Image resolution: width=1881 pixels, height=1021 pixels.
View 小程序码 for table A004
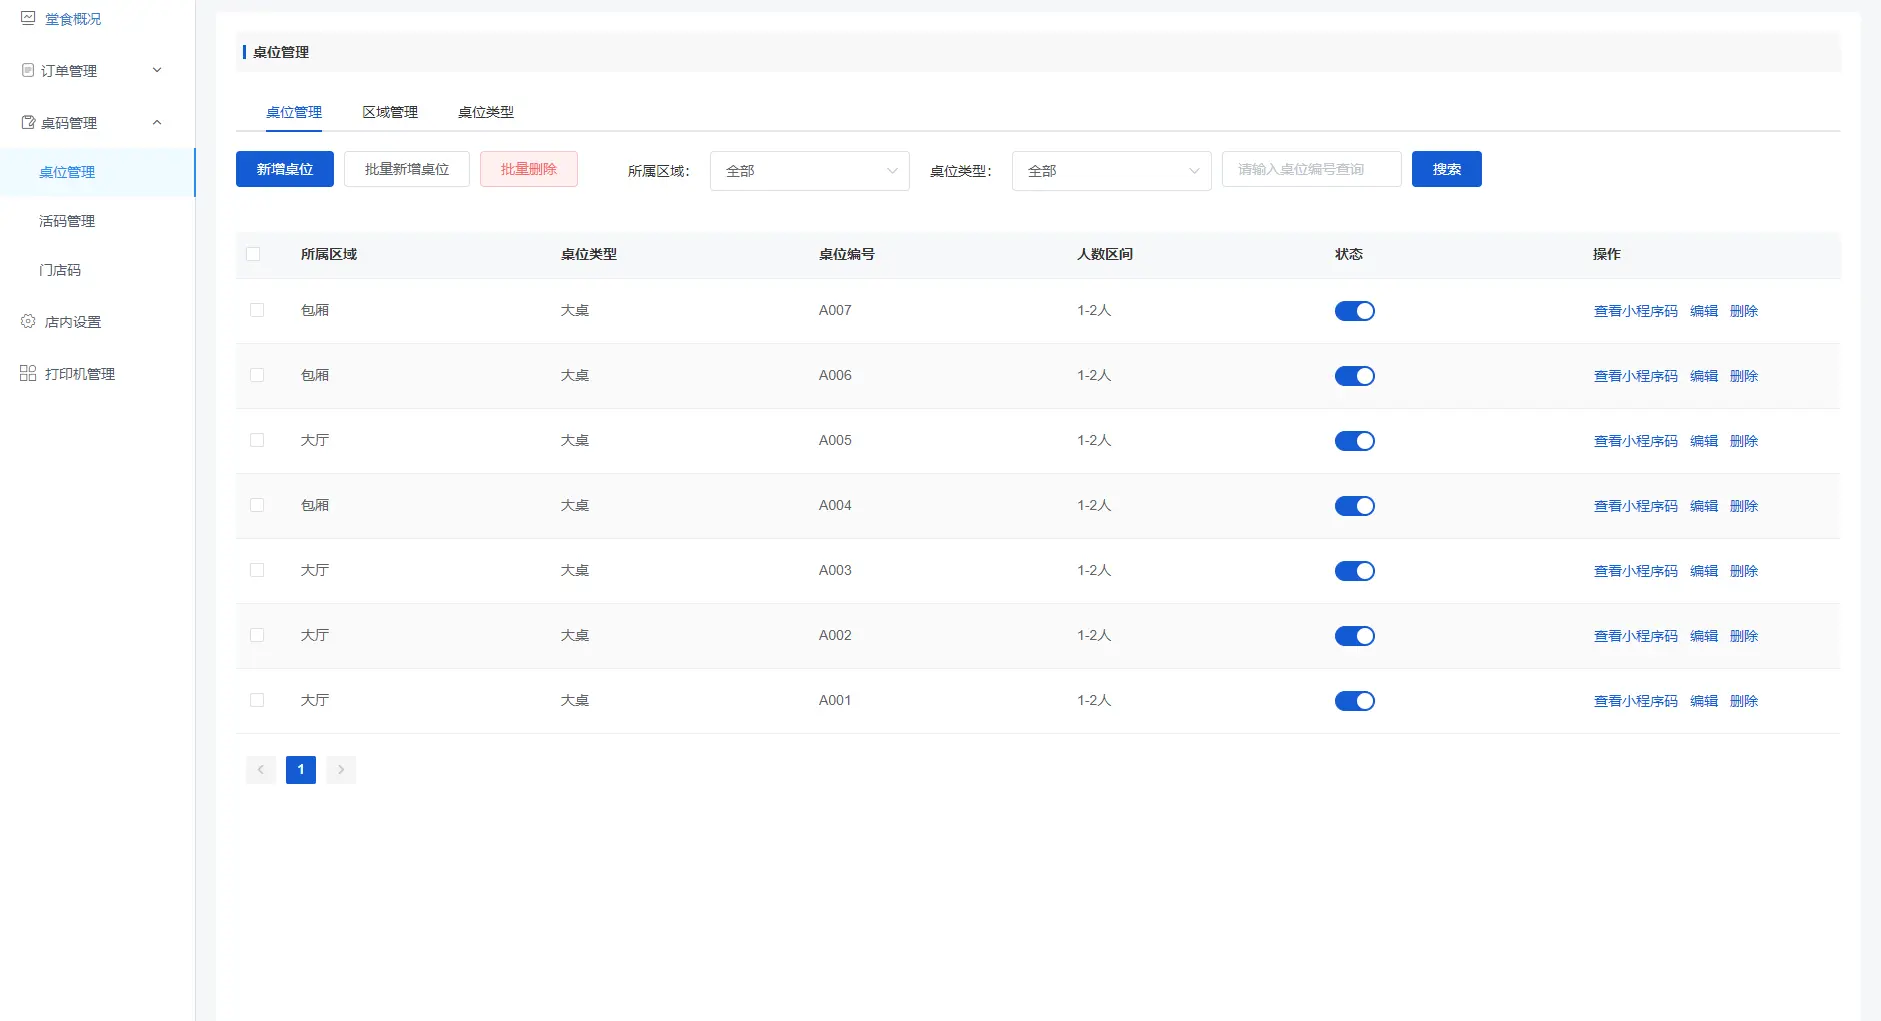1636,506
